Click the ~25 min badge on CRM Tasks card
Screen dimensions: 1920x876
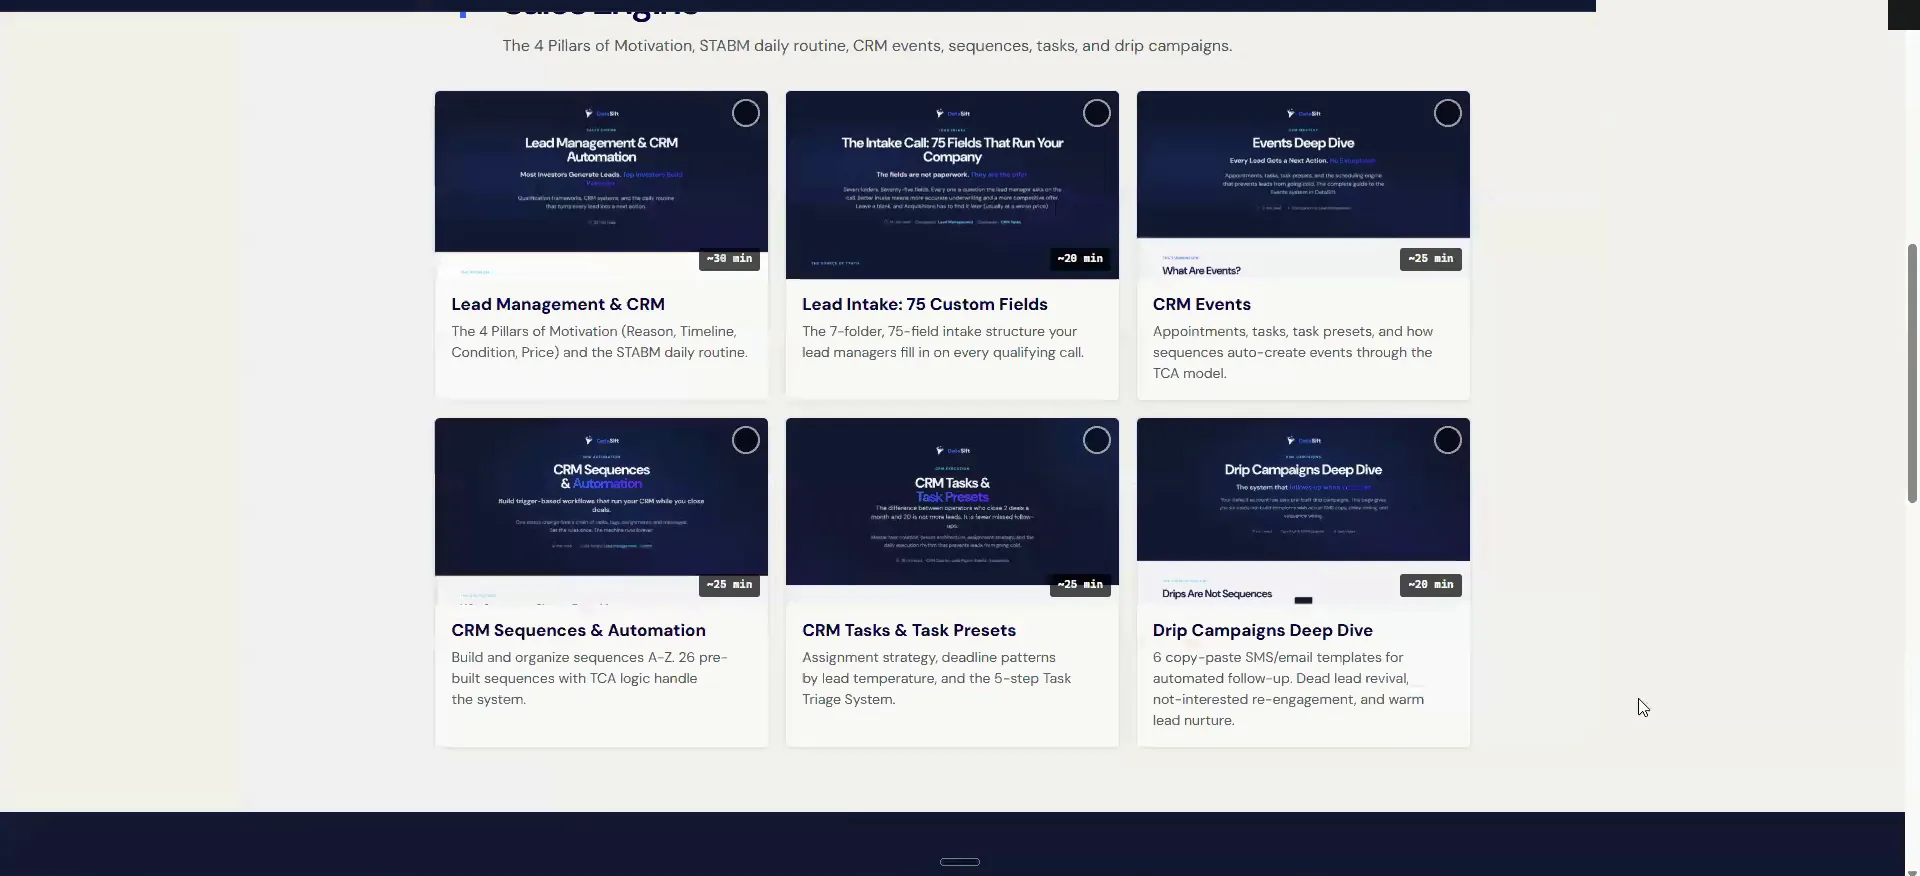(x=1080, y=585)
